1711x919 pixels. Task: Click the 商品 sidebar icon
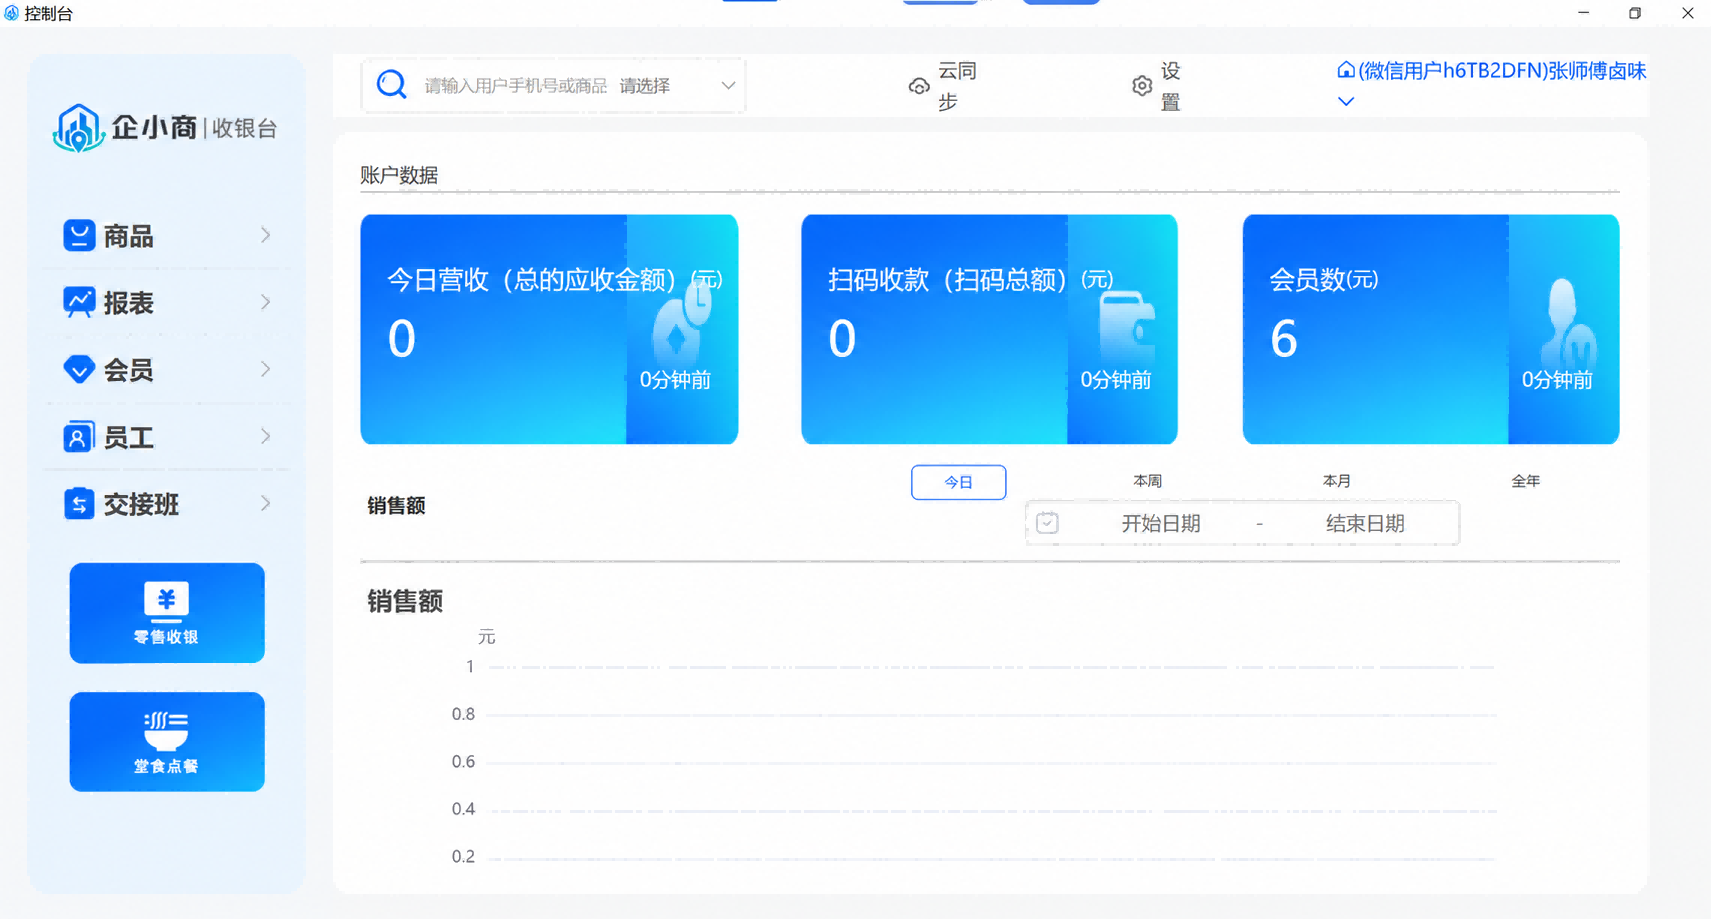(x=79, y=235)
